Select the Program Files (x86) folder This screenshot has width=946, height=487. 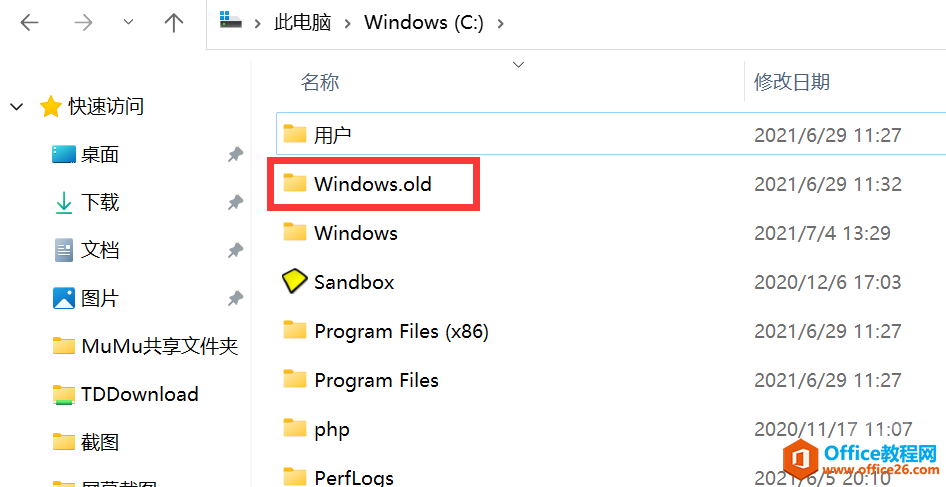tap(400, 331)
